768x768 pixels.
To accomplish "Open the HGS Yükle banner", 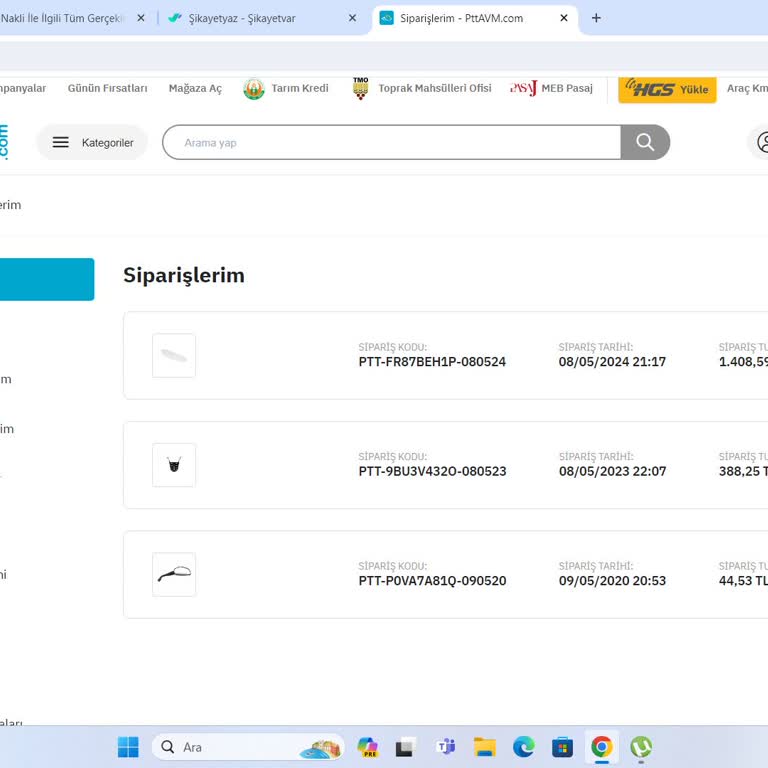I will (667, 89).
